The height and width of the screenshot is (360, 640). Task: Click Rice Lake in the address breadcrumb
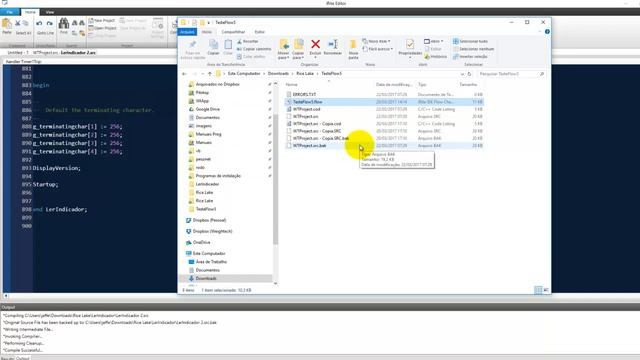(x=305, y=73)
